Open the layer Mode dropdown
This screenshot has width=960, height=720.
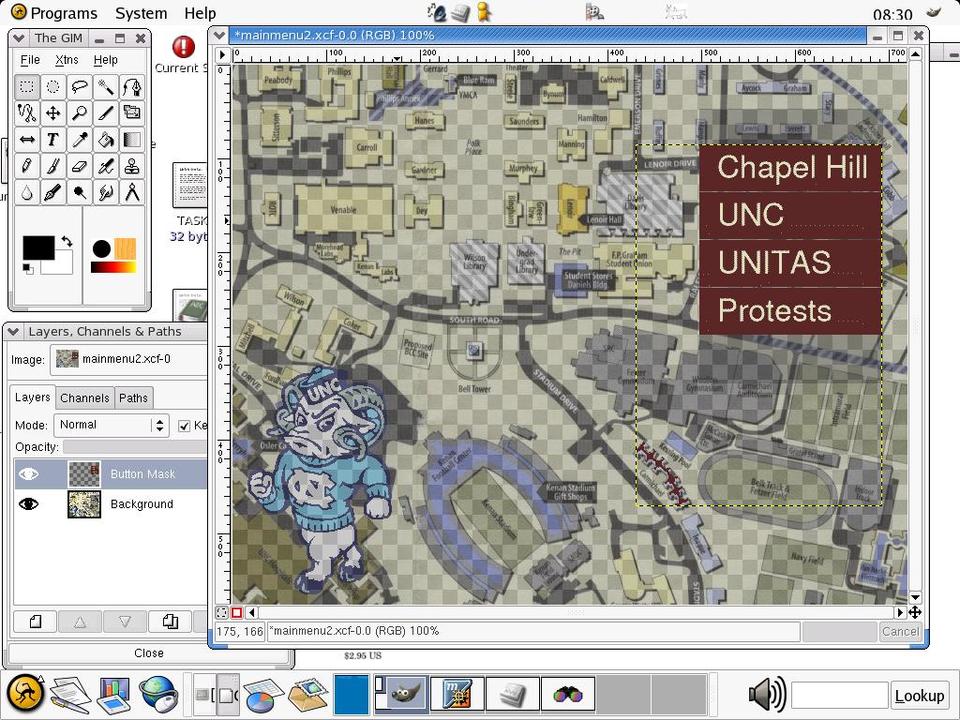[110, 425]
